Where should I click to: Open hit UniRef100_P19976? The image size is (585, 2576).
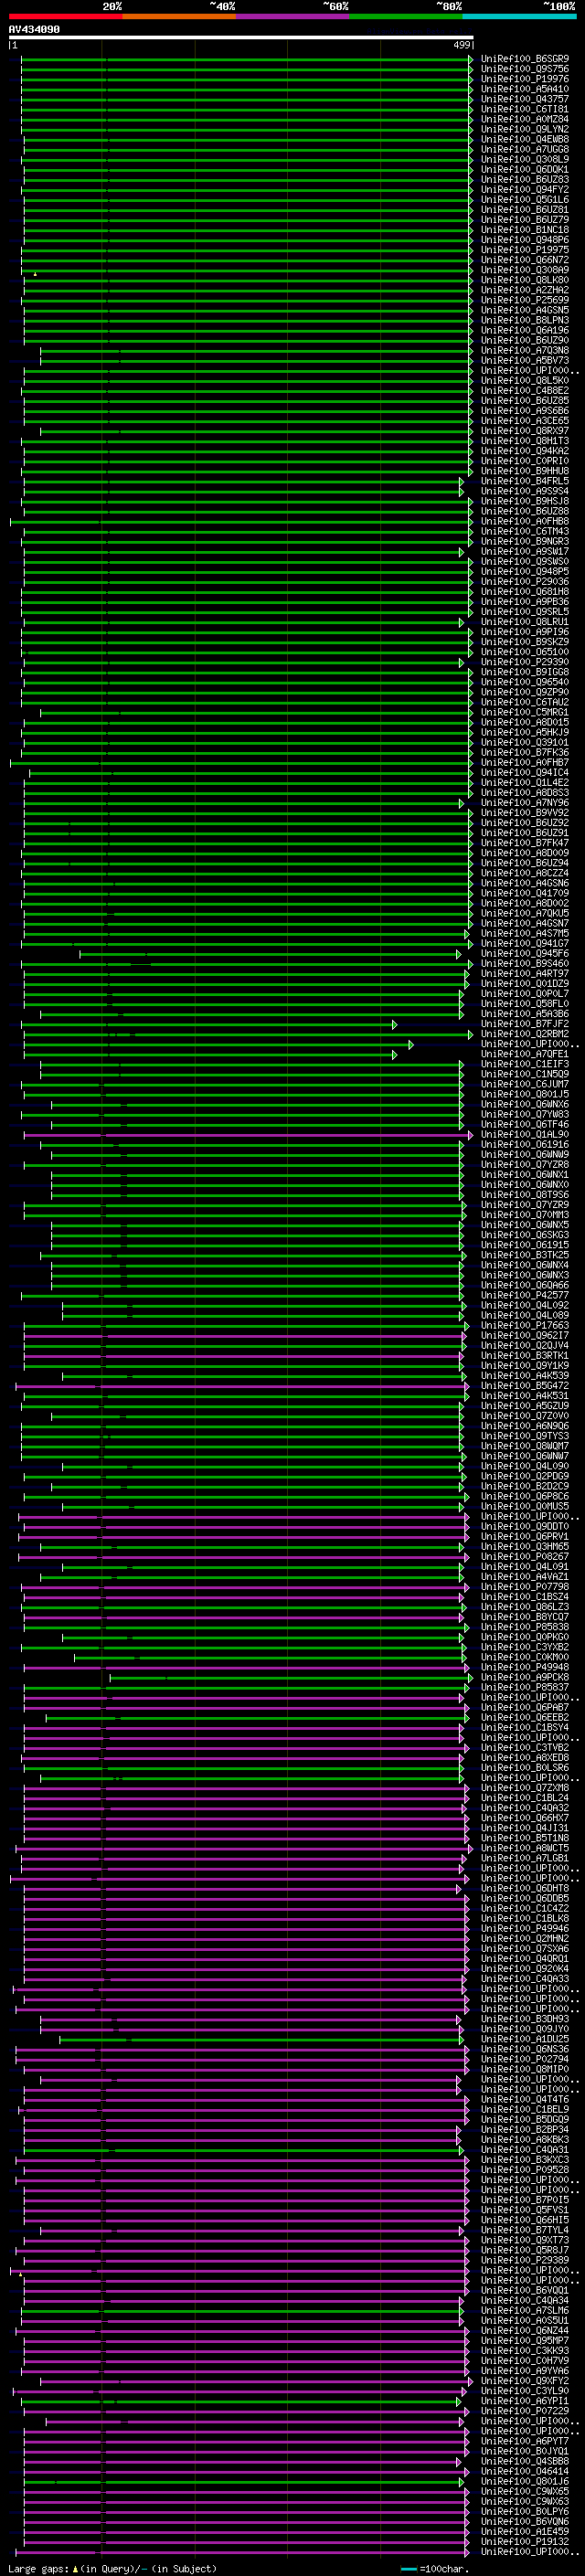[525, 79]
